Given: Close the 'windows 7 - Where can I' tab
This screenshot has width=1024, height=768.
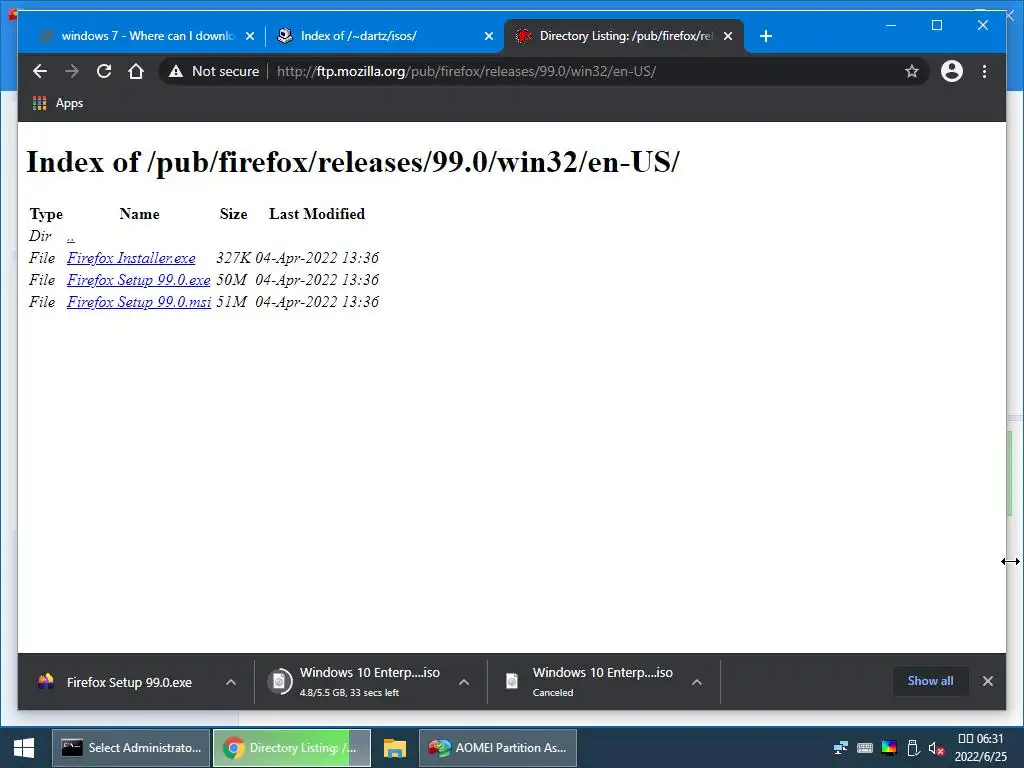Looking at the screenshot, I should 249,36.
